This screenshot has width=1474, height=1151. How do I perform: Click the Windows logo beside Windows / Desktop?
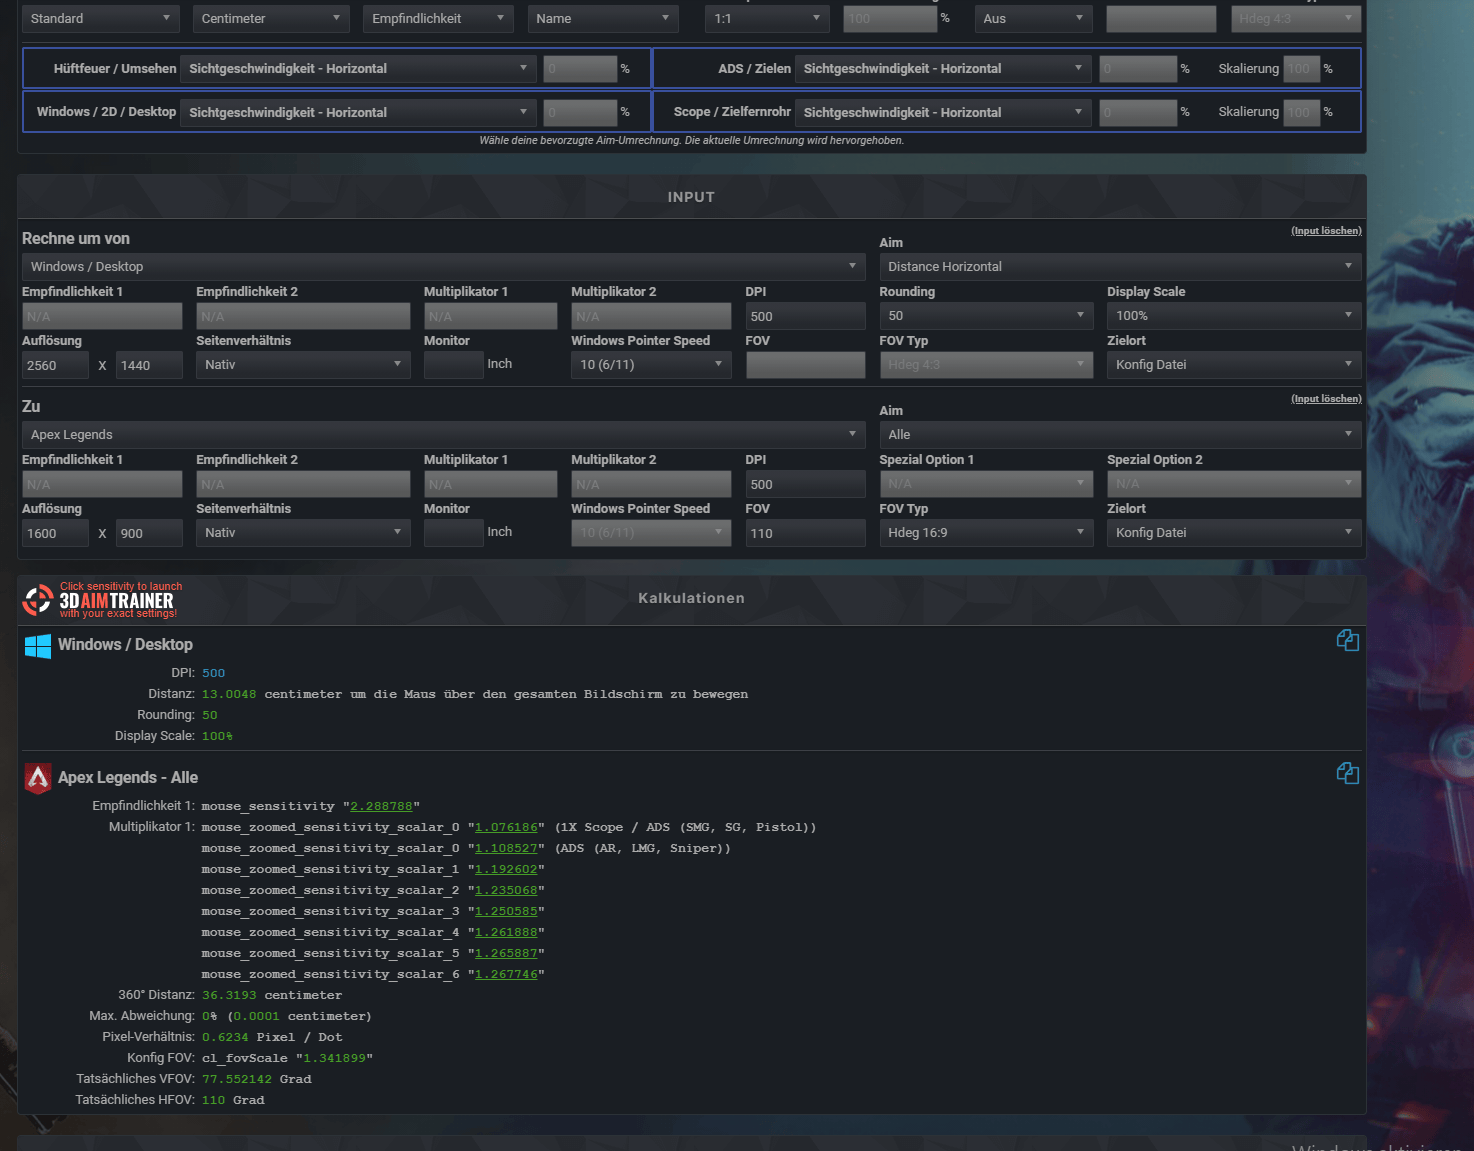(38, 645)
